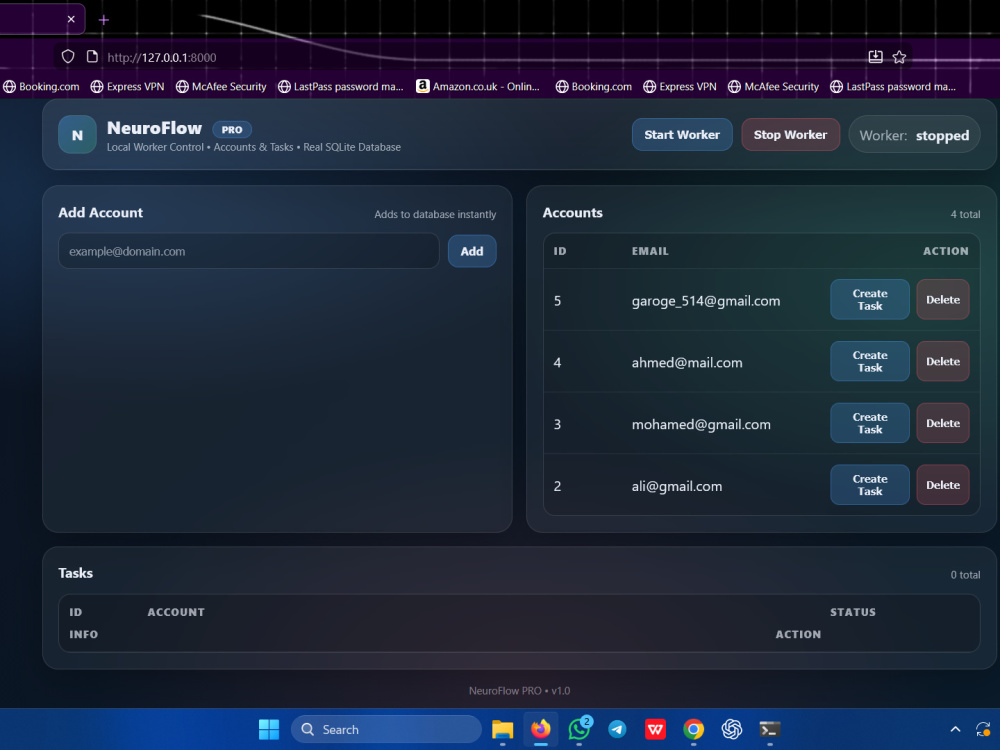Open the first Booking.com bookmark
Image resolution: width=1000 pixels, height=750 pixels.
point(41,87)
